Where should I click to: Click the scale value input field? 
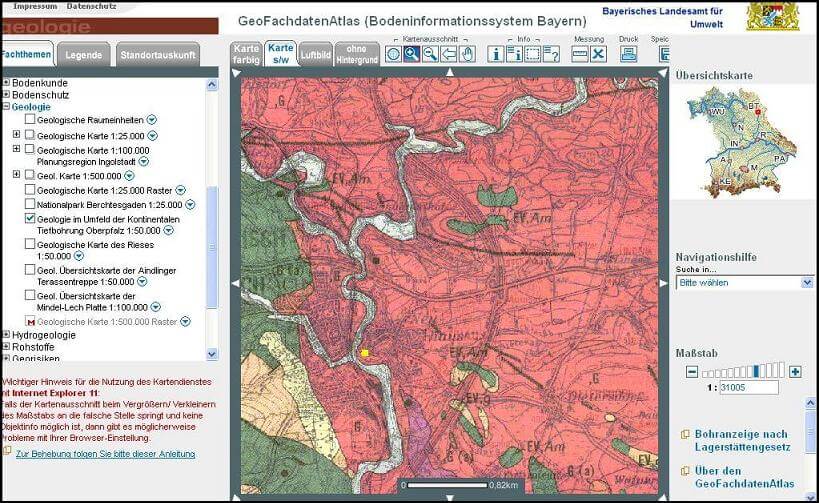746,387
